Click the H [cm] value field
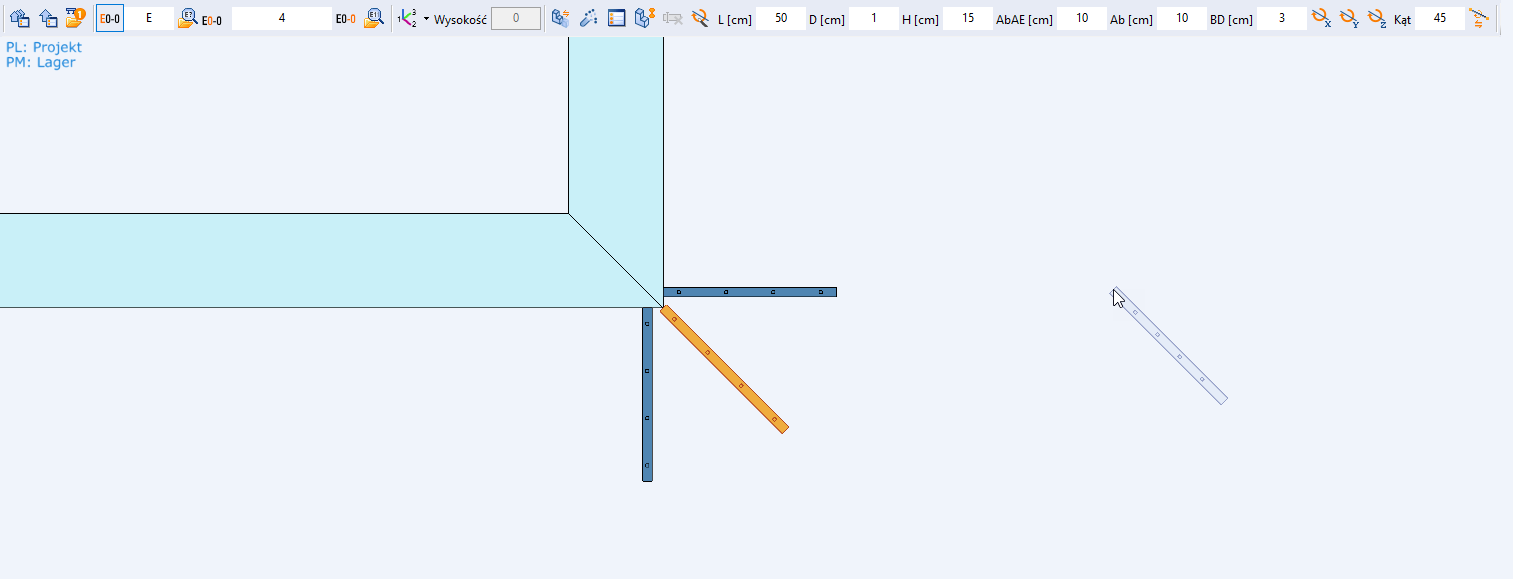Screen dimensions: 1513x579 point(967,18)
